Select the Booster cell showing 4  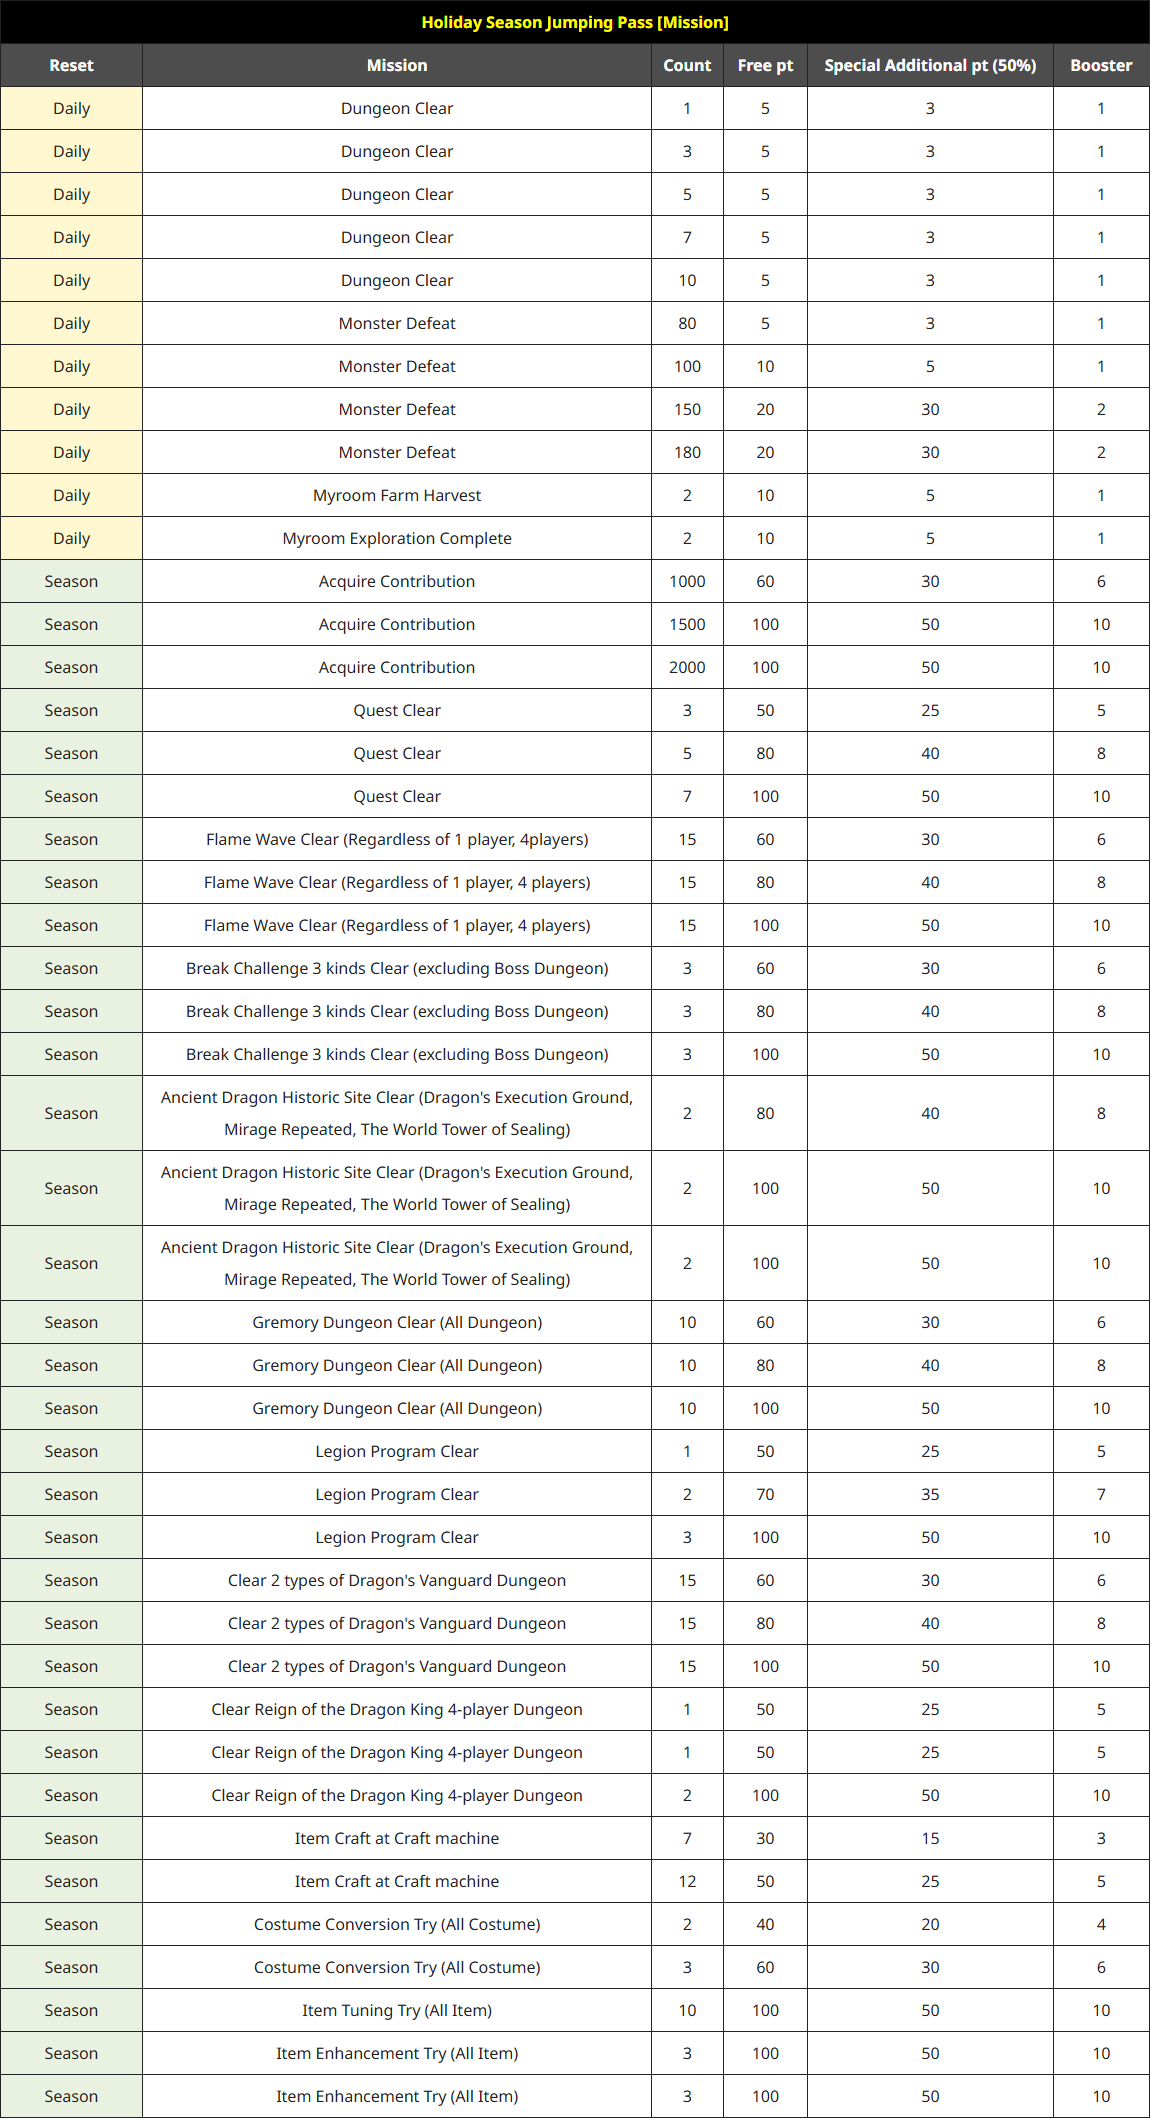point(1101,1924)
